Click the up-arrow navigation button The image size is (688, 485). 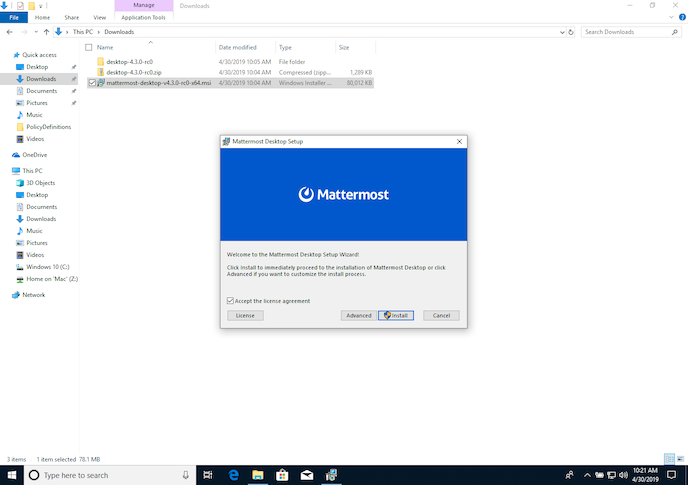46,32
